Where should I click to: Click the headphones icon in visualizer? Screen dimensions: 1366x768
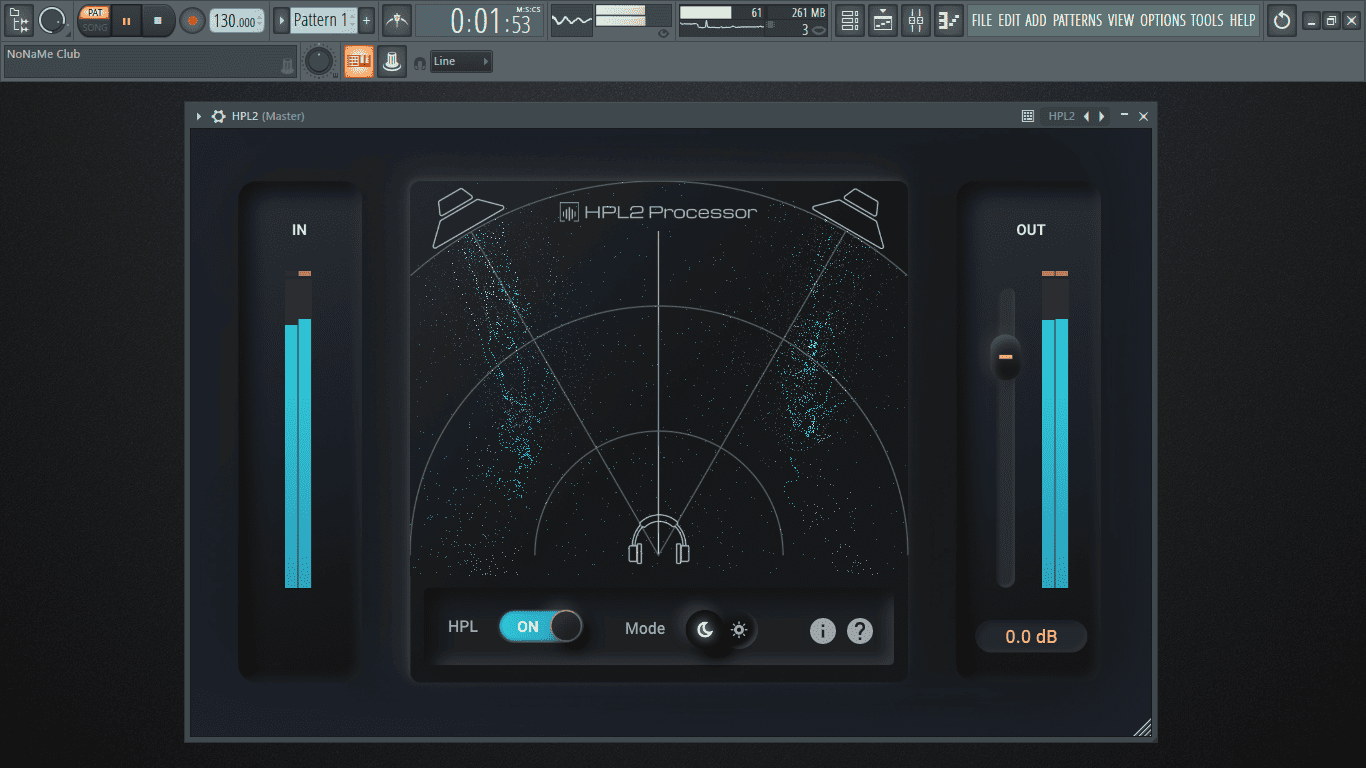(x=659, y=540)
